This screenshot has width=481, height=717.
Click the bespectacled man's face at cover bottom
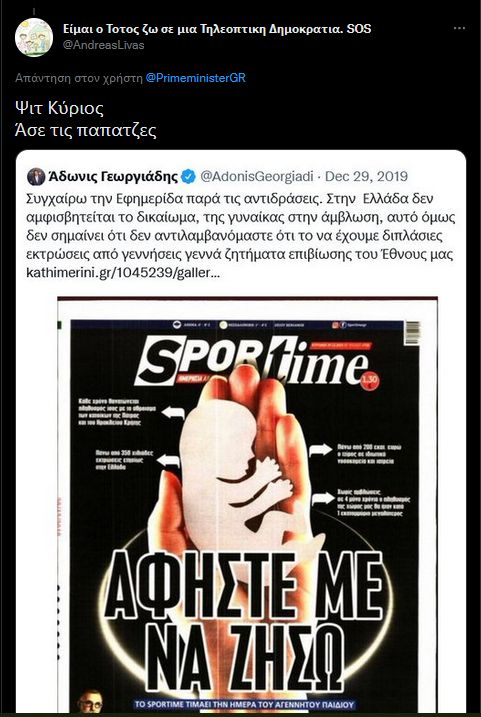(90, 702)
